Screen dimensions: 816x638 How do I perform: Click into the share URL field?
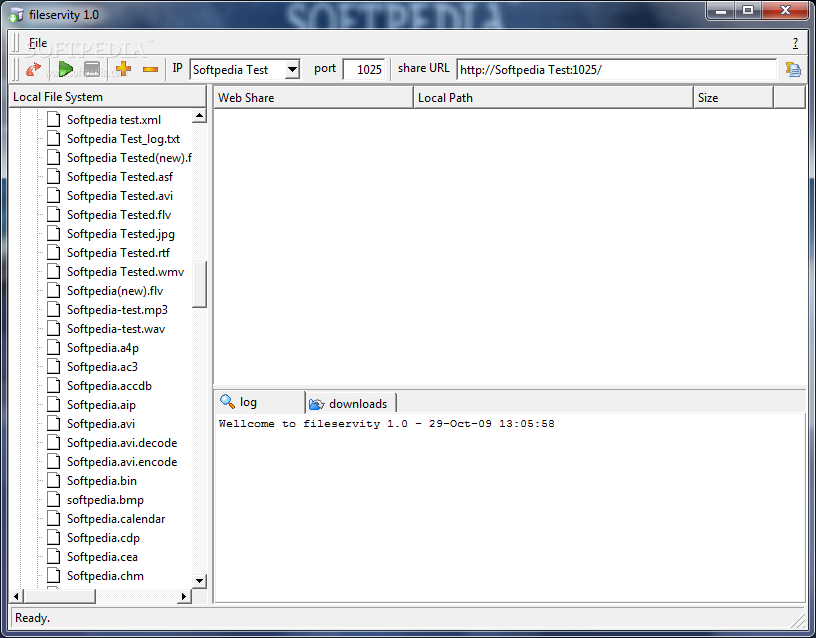pos(616,69)
